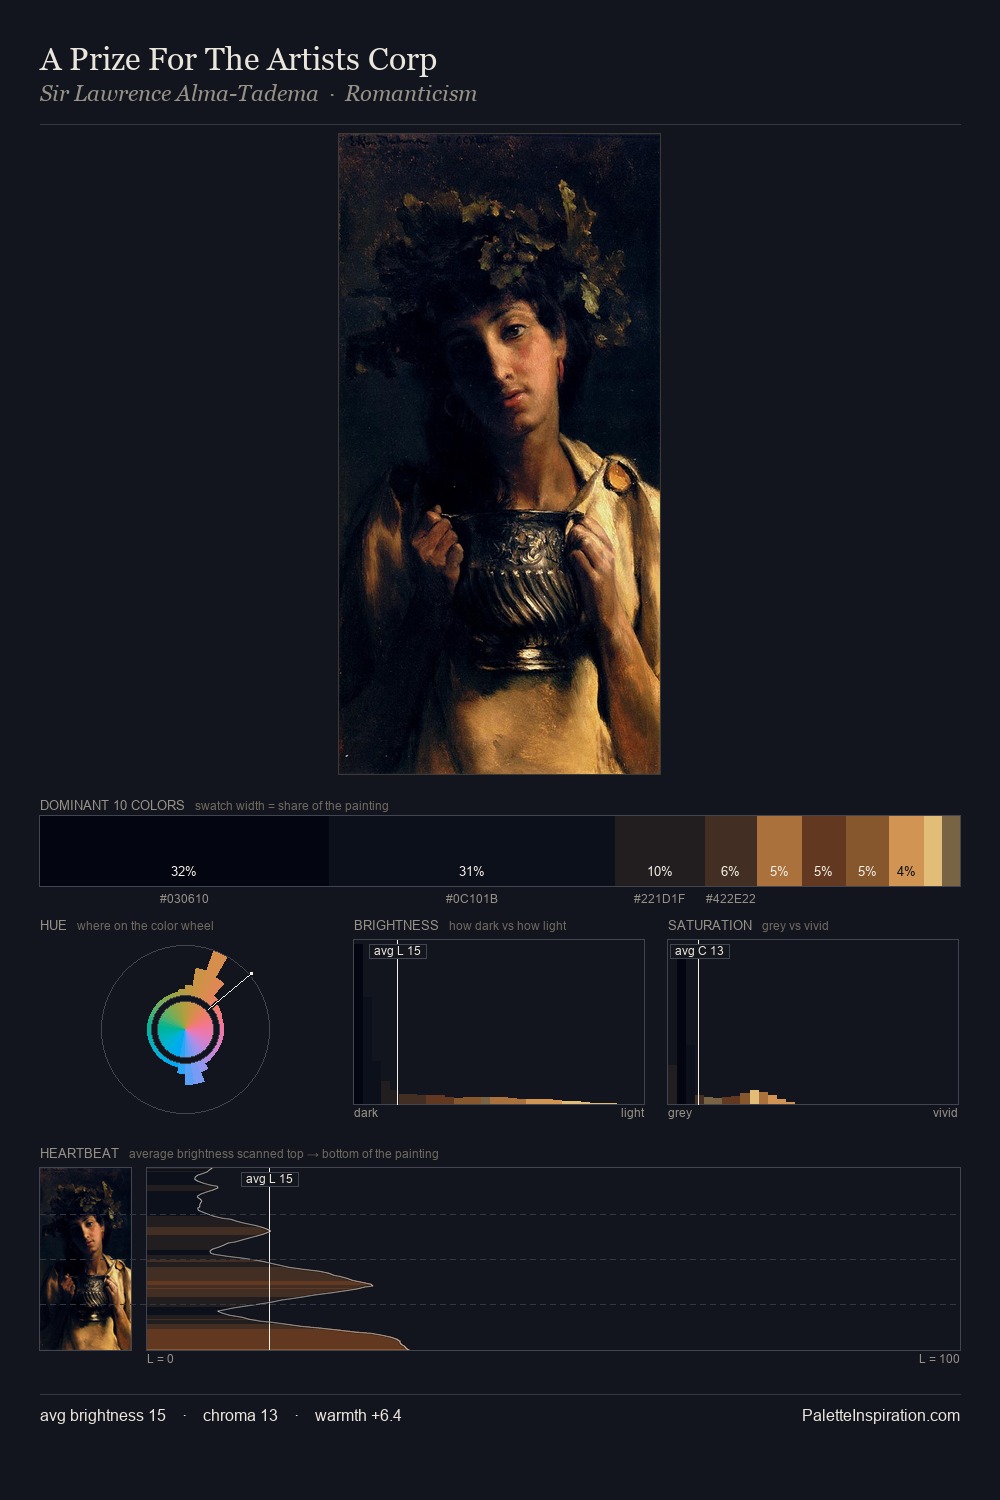Click avg L 15 label in Brightness chart
The image size is (1000, 1500).
[398, 951]
